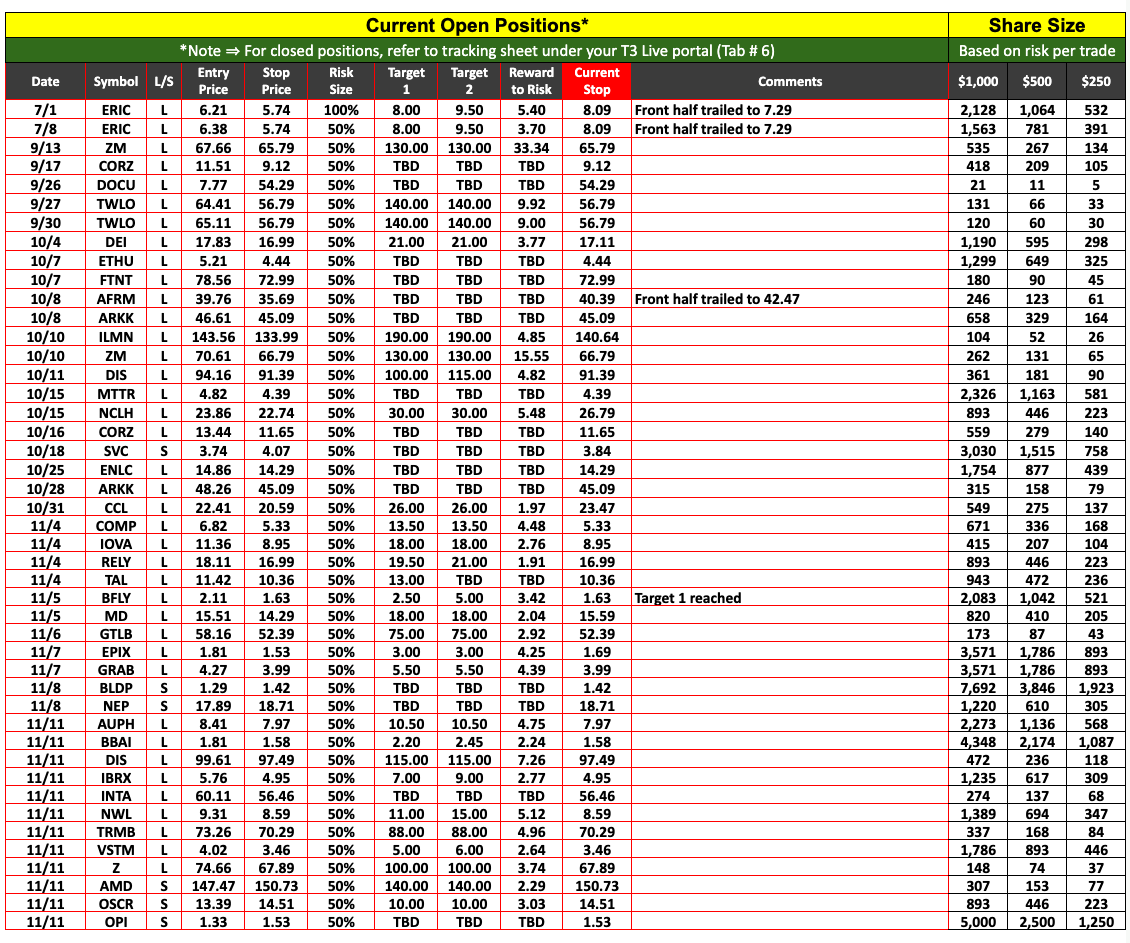Screen dimensions: 1130x943
Task: Select the 'Comments' column header
Action: pos(789,81)
